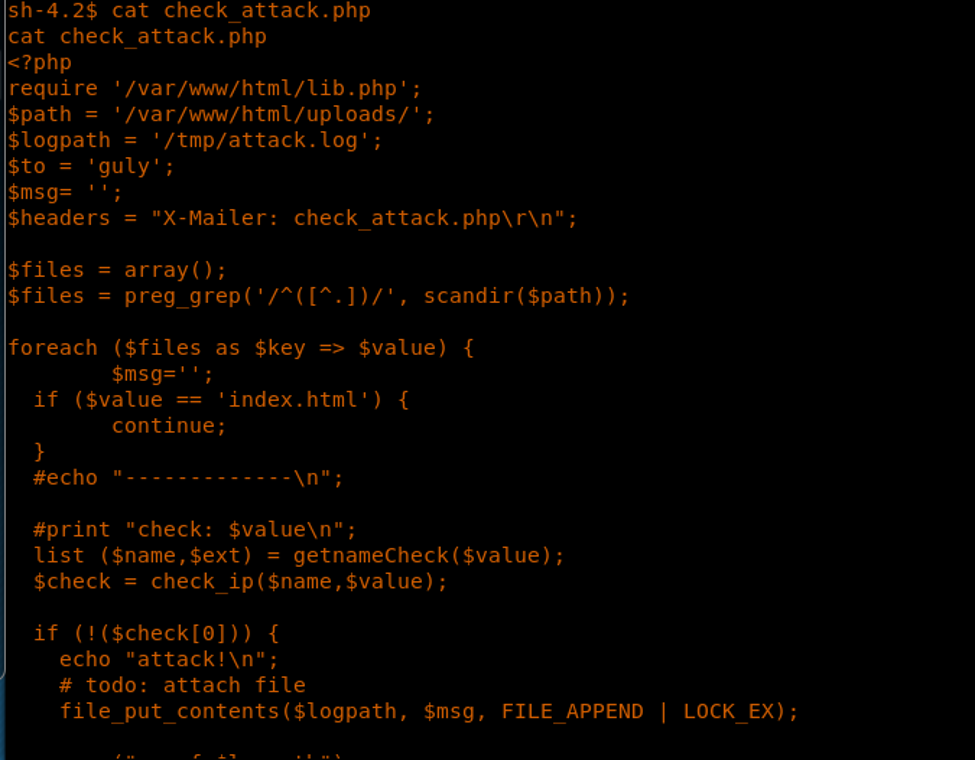Click the sh-4.2$ shell prompt
Viewport: 975px width, 760px height.
[x=52, y=11]
